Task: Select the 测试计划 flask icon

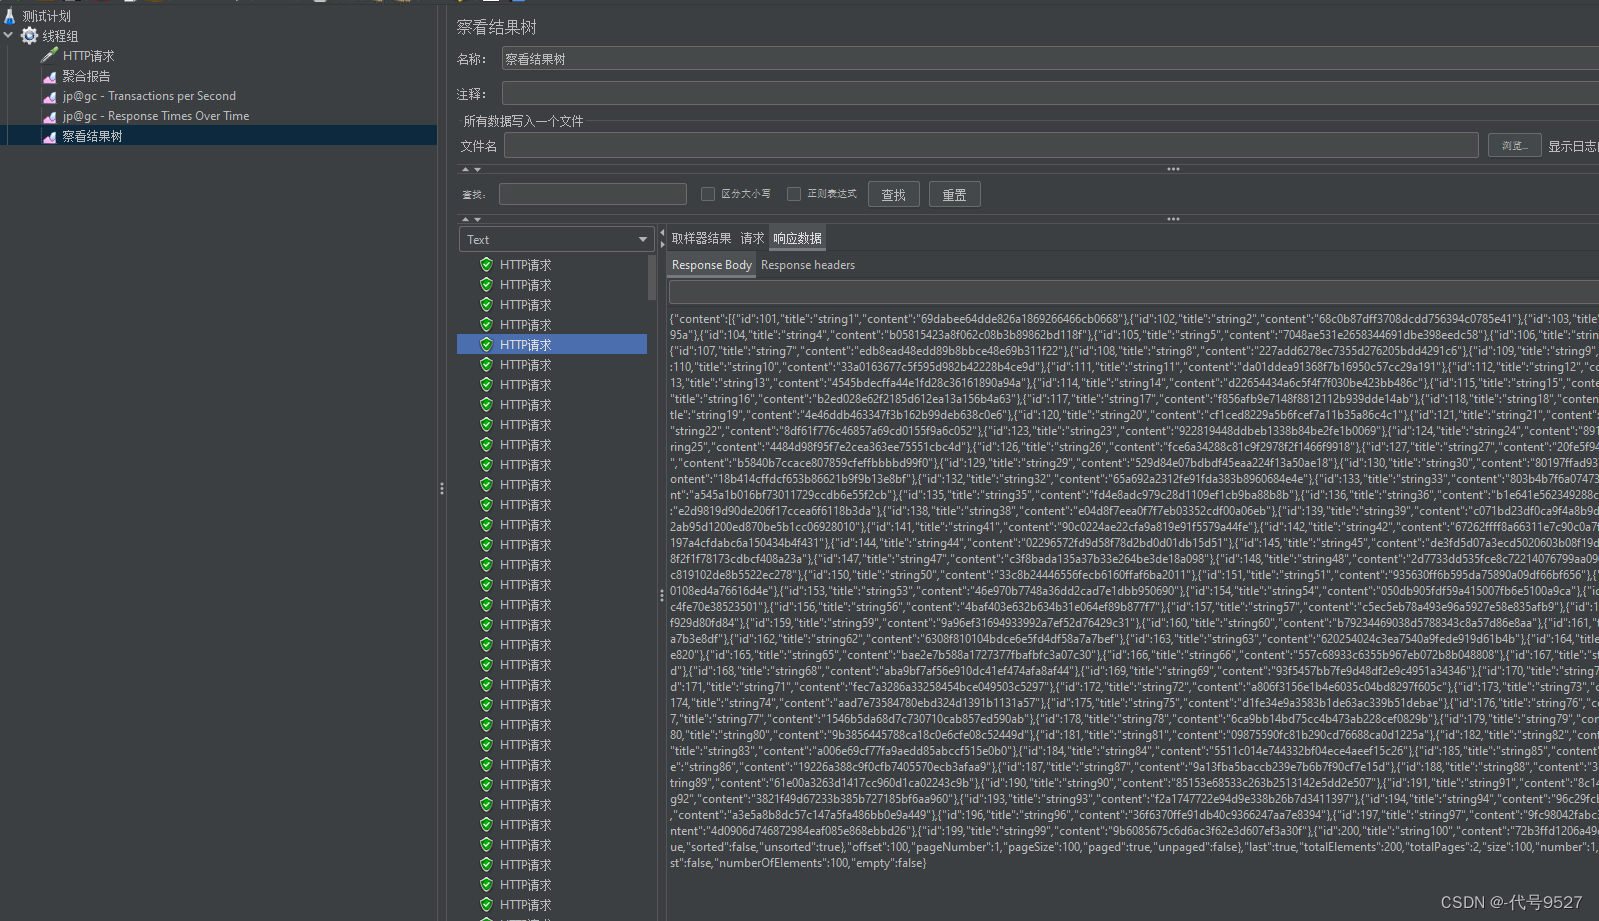Action: coord(10,16)
